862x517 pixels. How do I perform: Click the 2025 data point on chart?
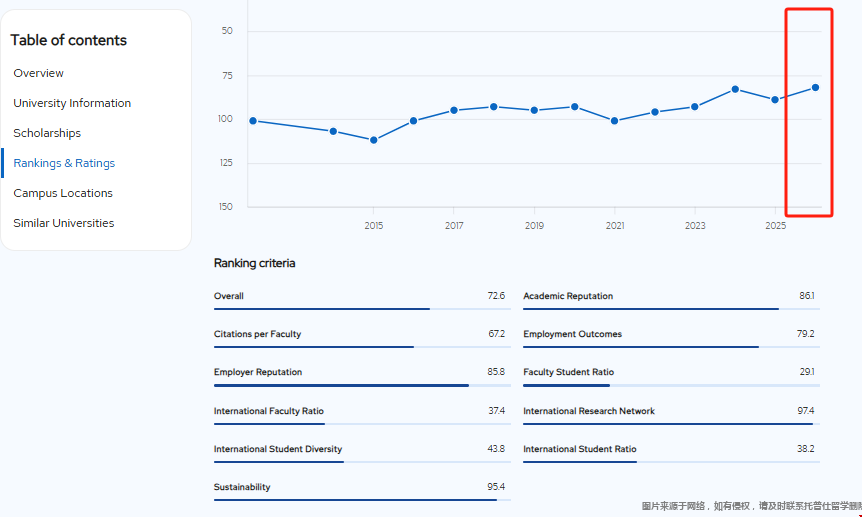775,100
